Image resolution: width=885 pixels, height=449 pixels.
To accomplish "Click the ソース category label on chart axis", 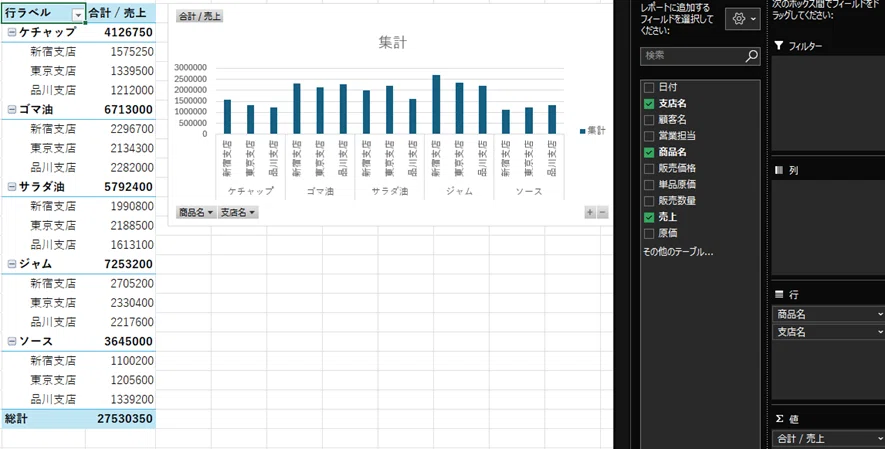I will pyautogui.click(x=529, y=192).
